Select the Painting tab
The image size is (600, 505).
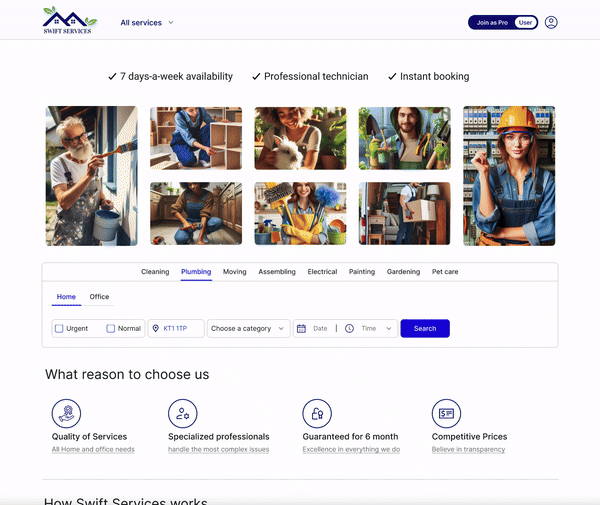[x=362, y=272]
